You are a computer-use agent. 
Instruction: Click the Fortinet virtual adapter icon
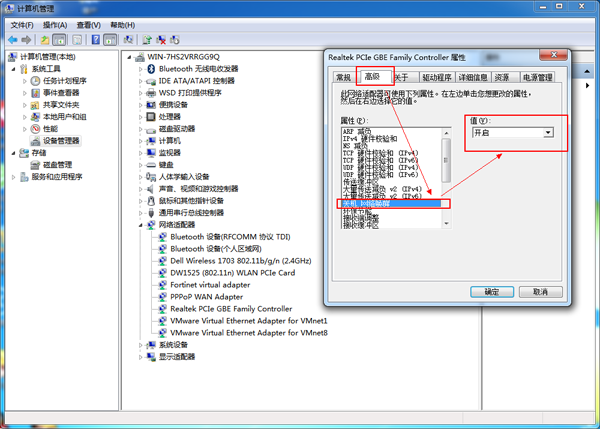coord(163,285)
